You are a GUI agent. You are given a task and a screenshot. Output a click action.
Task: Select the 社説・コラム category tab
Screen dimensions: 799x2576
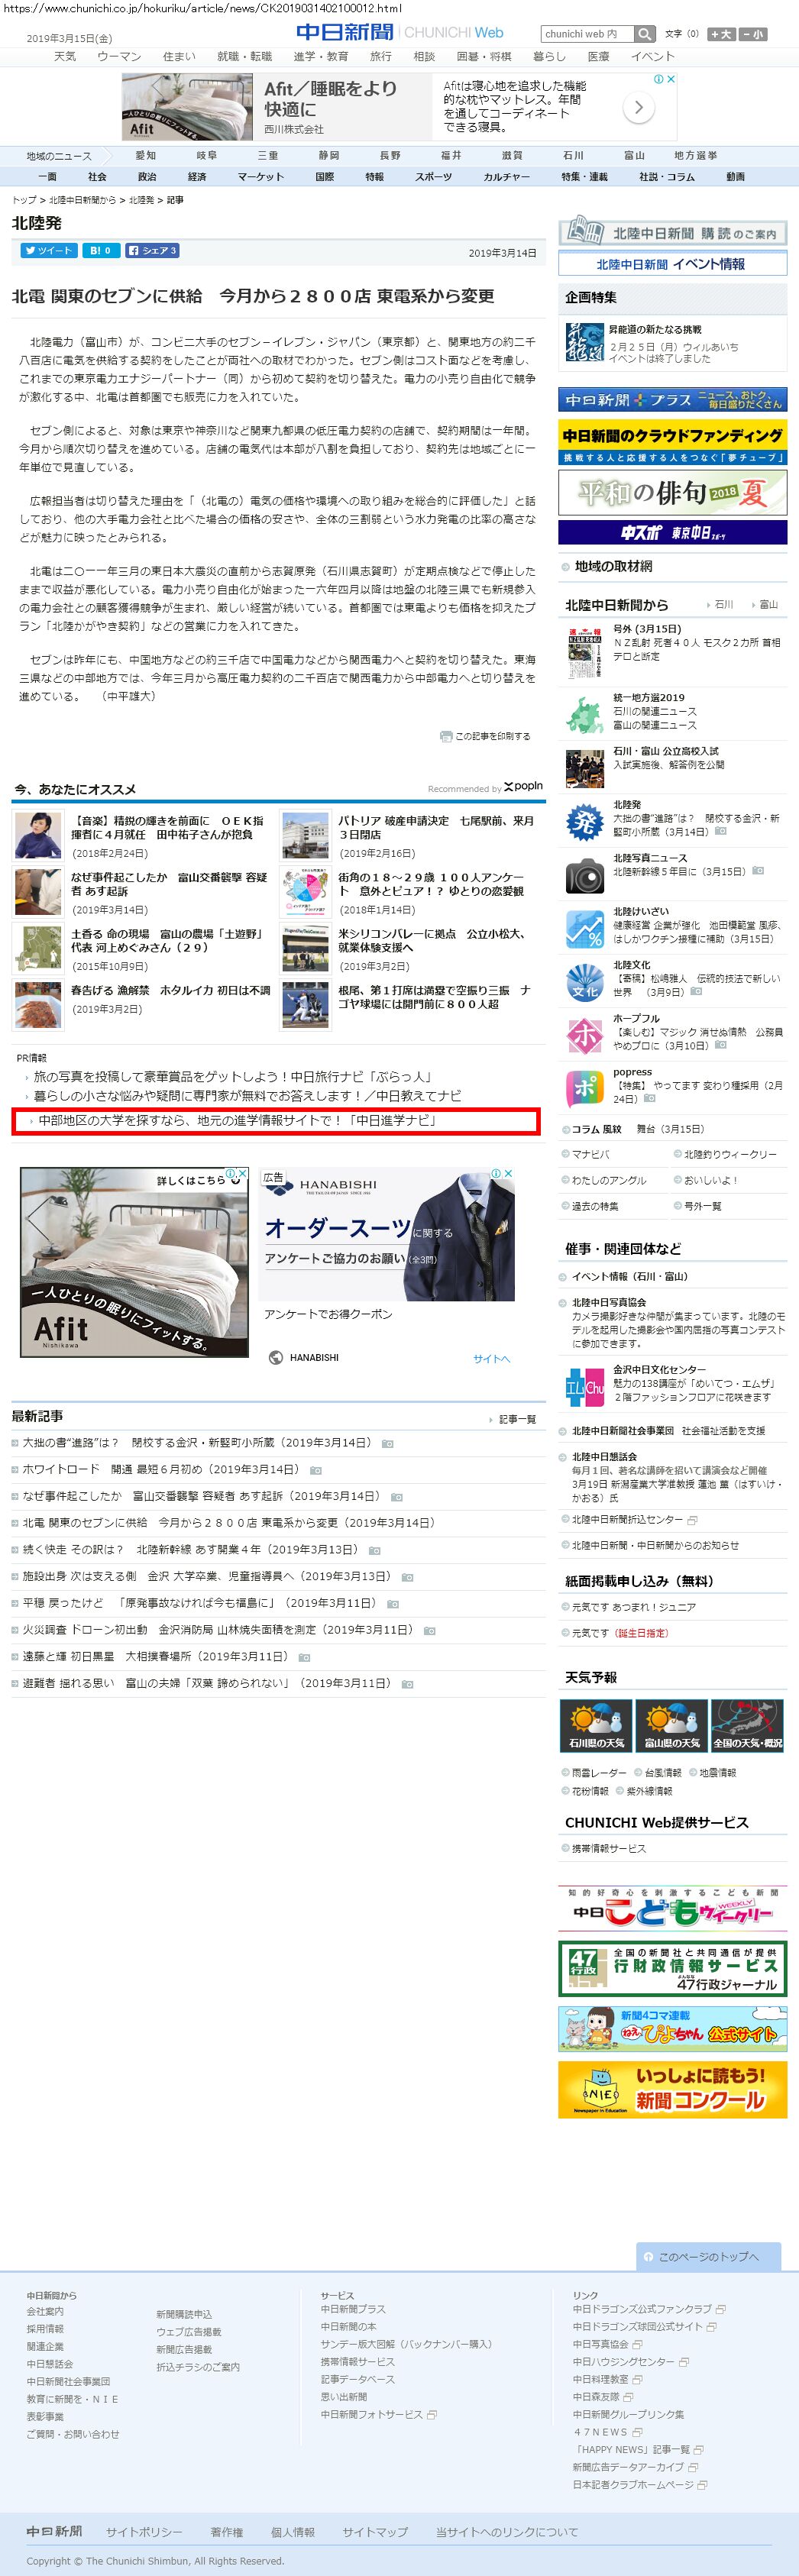[667, 177]
